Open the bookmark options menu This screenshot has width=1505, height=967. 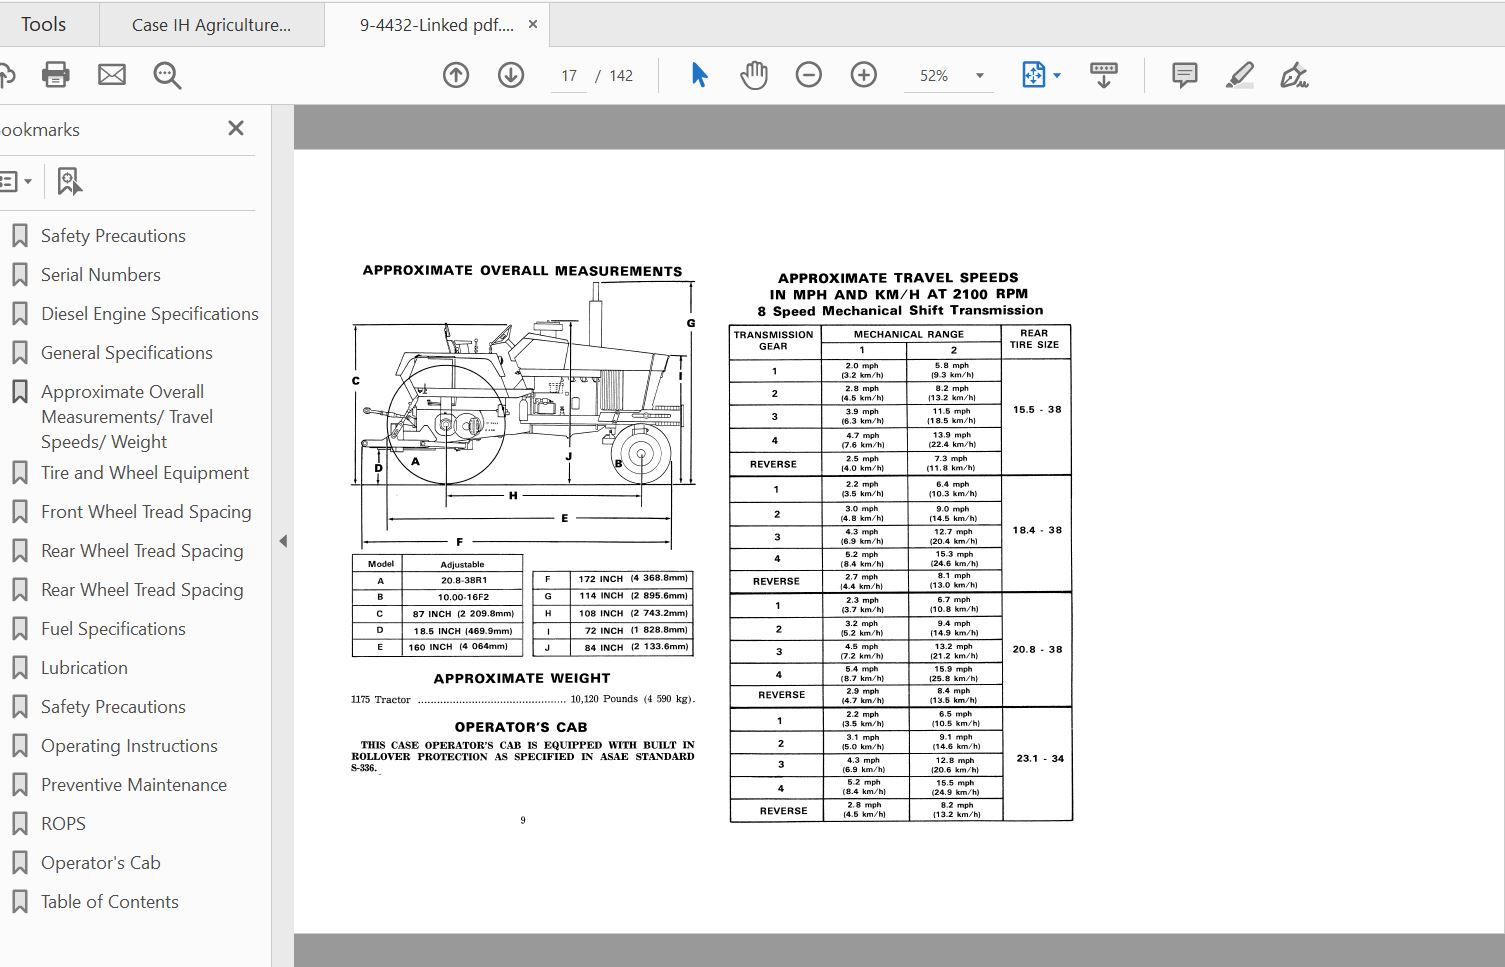(17, 181)
